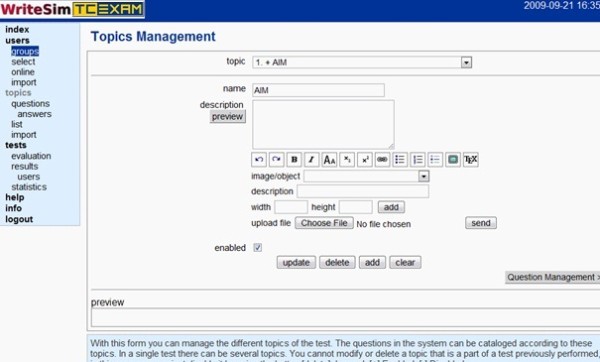Open users under results menu
The height and width of the screenshot is (362, 600).
click(x=29, y=176)
